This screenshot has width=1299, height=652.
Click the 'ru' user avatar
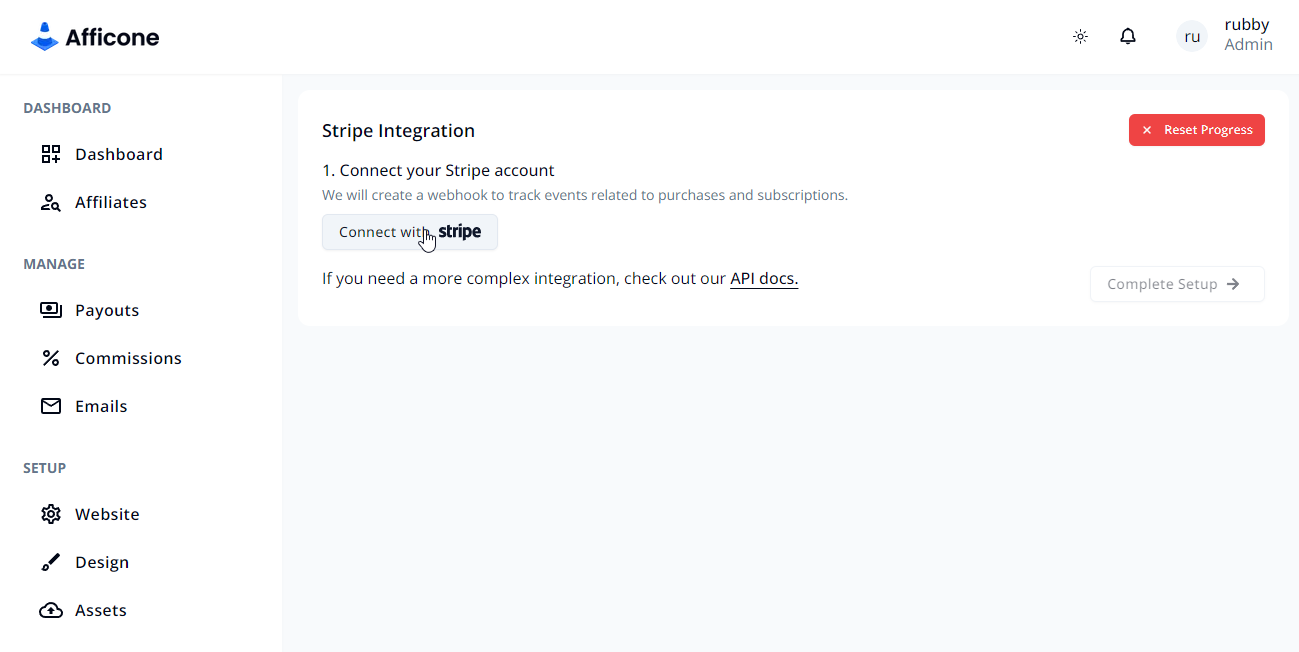coord(1192,37)
